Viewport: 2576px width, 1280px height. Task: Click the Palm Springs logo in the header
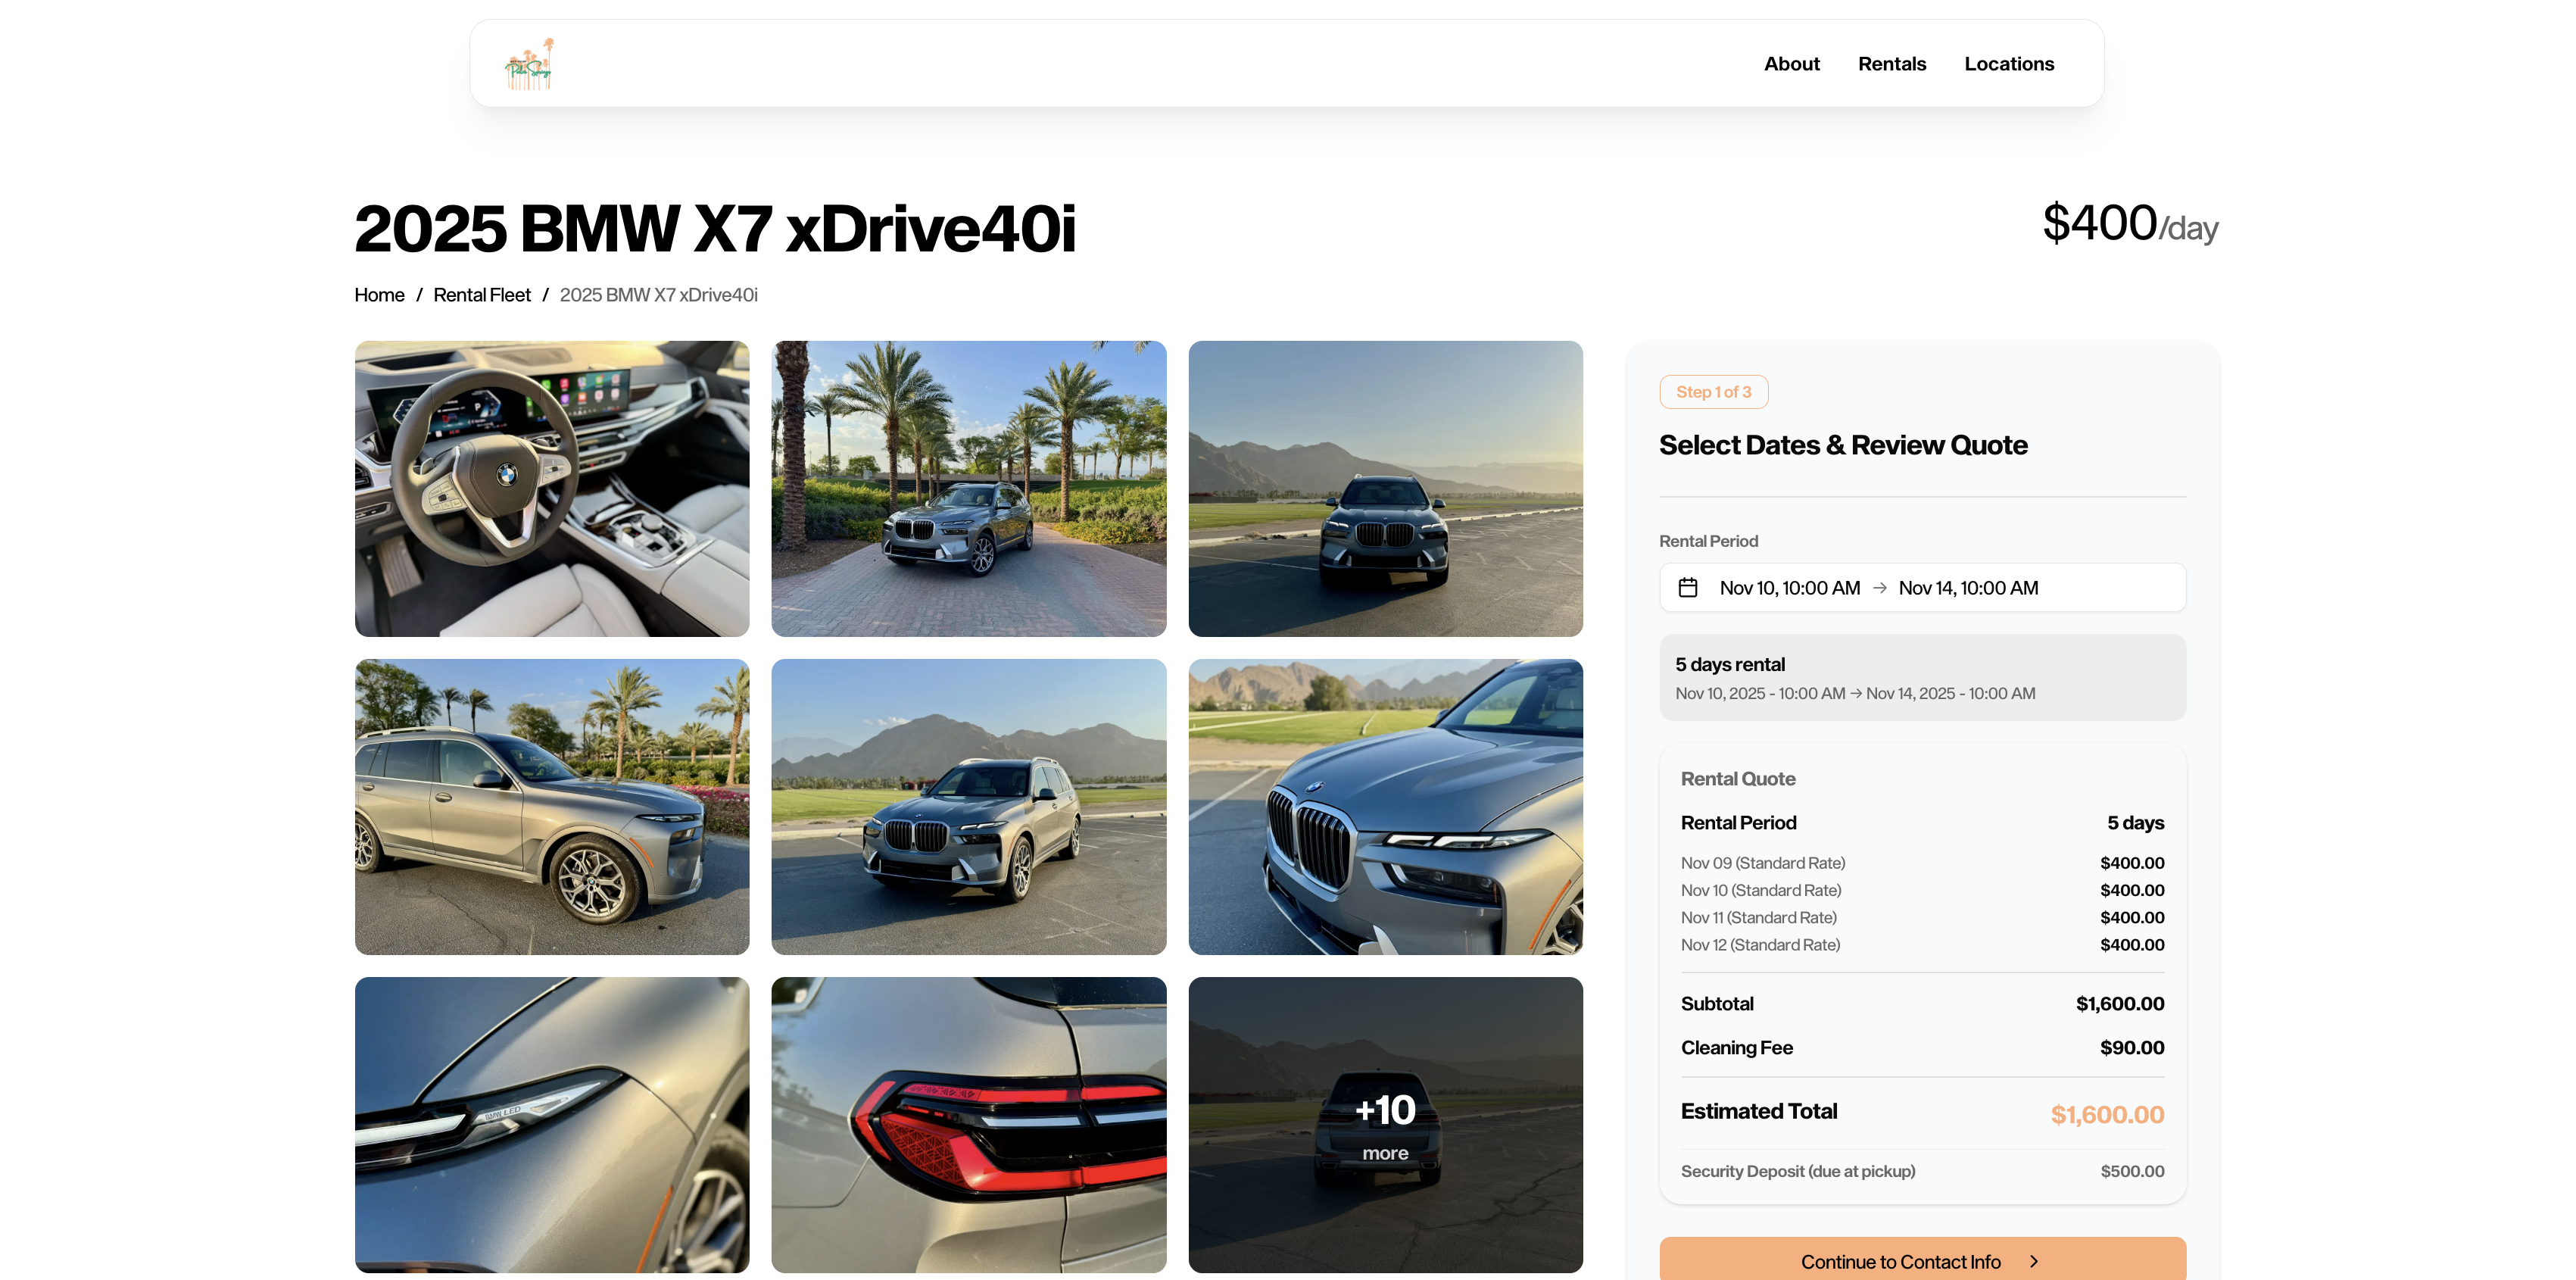click(x=529, y=63)
